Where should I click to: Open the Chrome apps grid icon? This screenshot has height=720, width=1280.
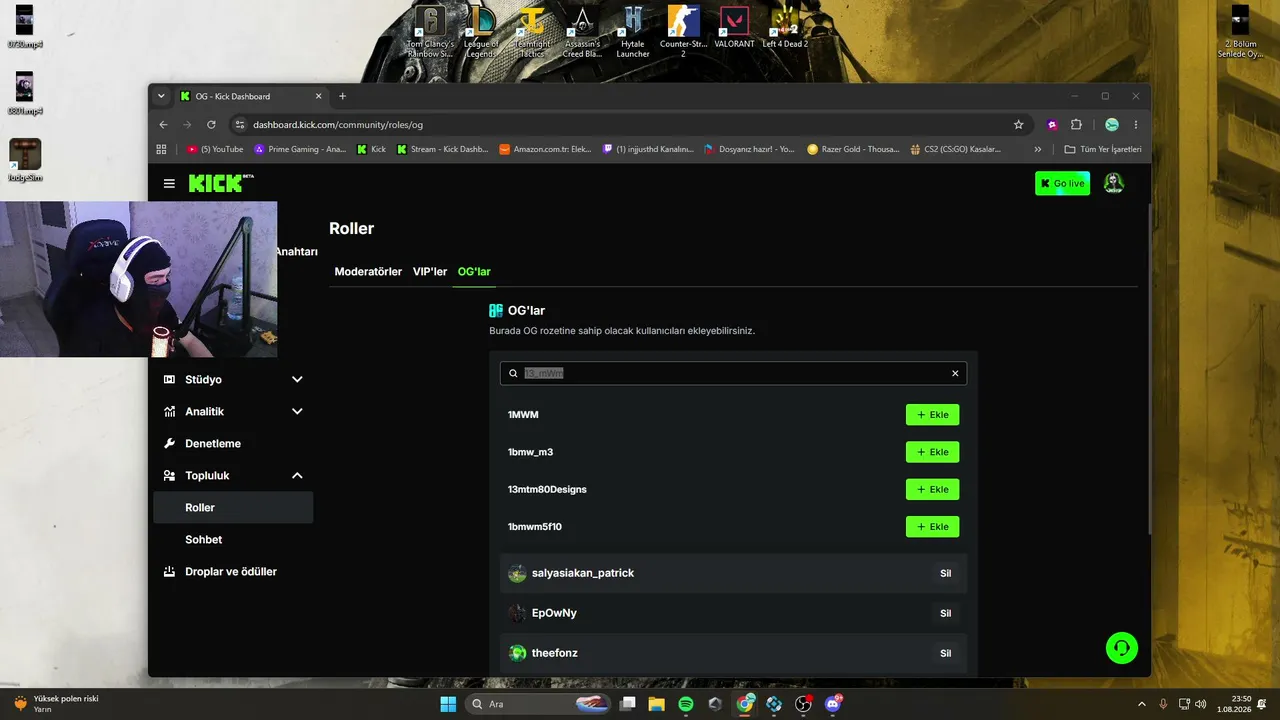click(161, 149)
